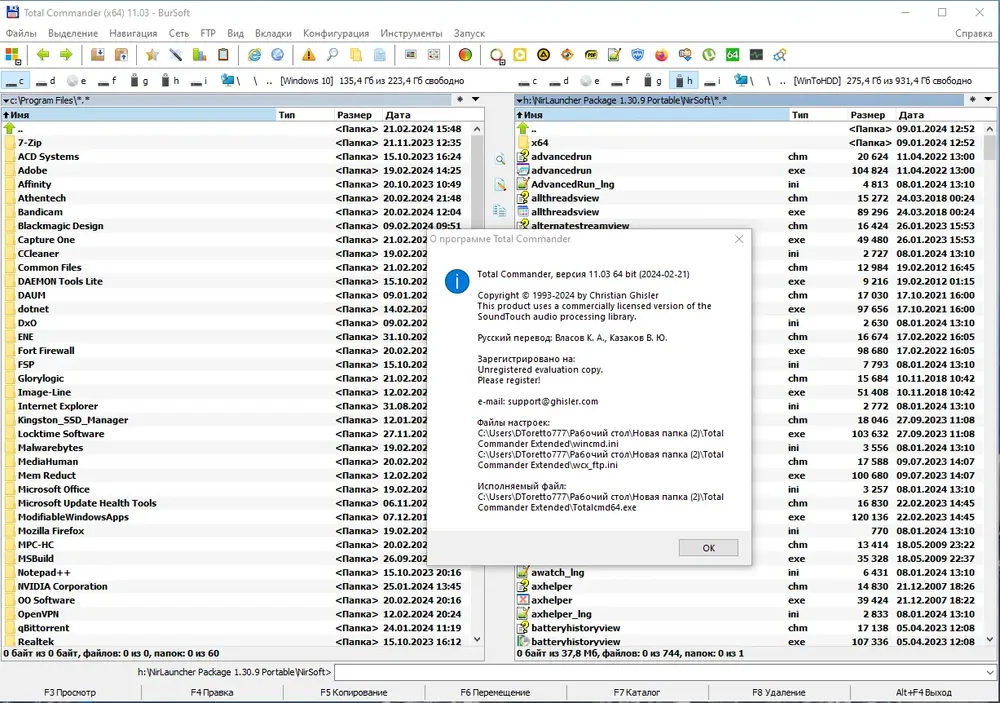Click the red-green color wheel toolbar icon
1000x703 pixels.
tap(465, 55)
